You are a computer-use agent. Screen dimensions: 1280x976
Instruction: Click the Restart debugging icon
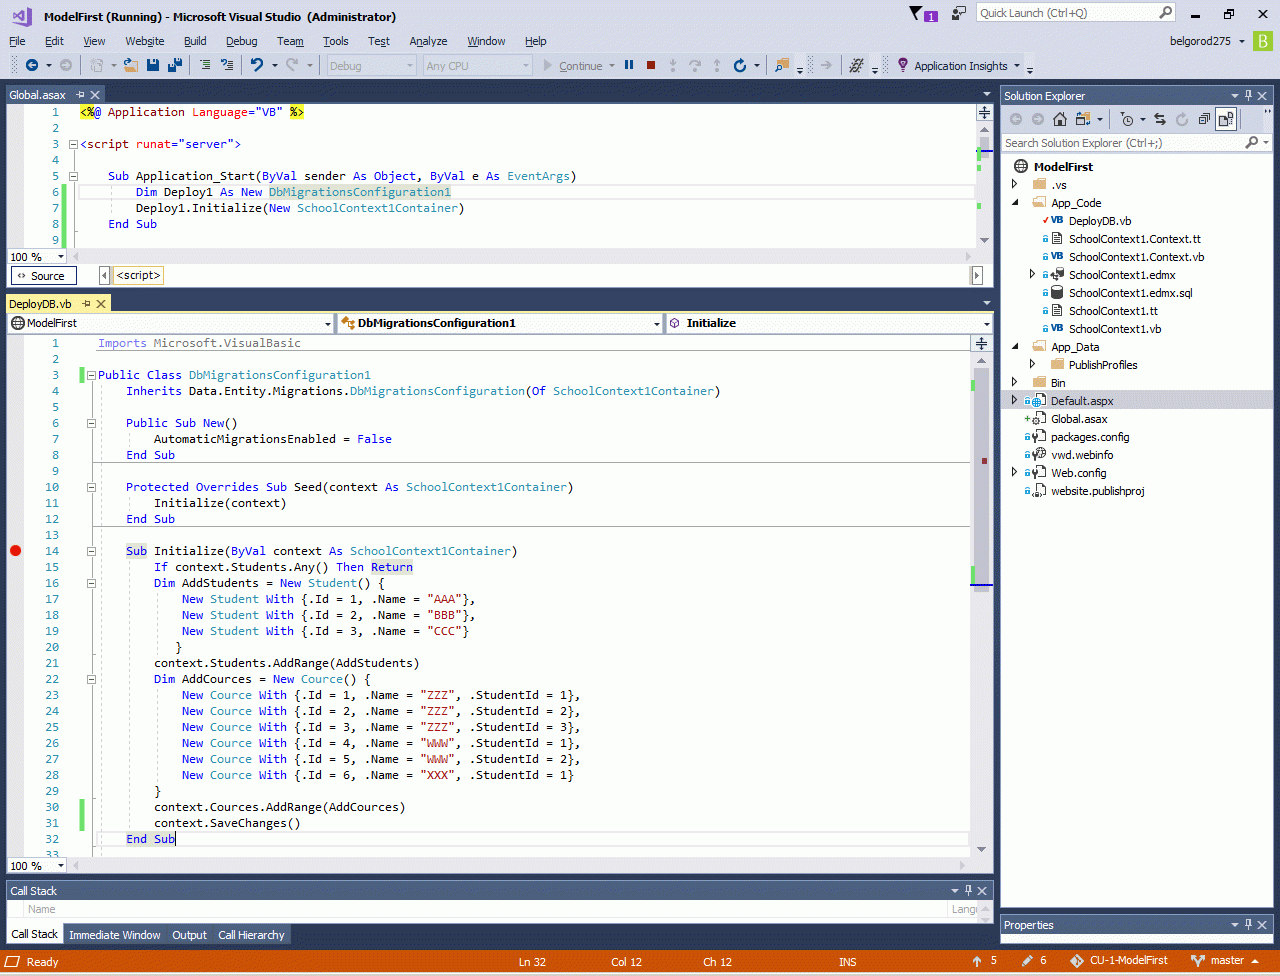740,66
